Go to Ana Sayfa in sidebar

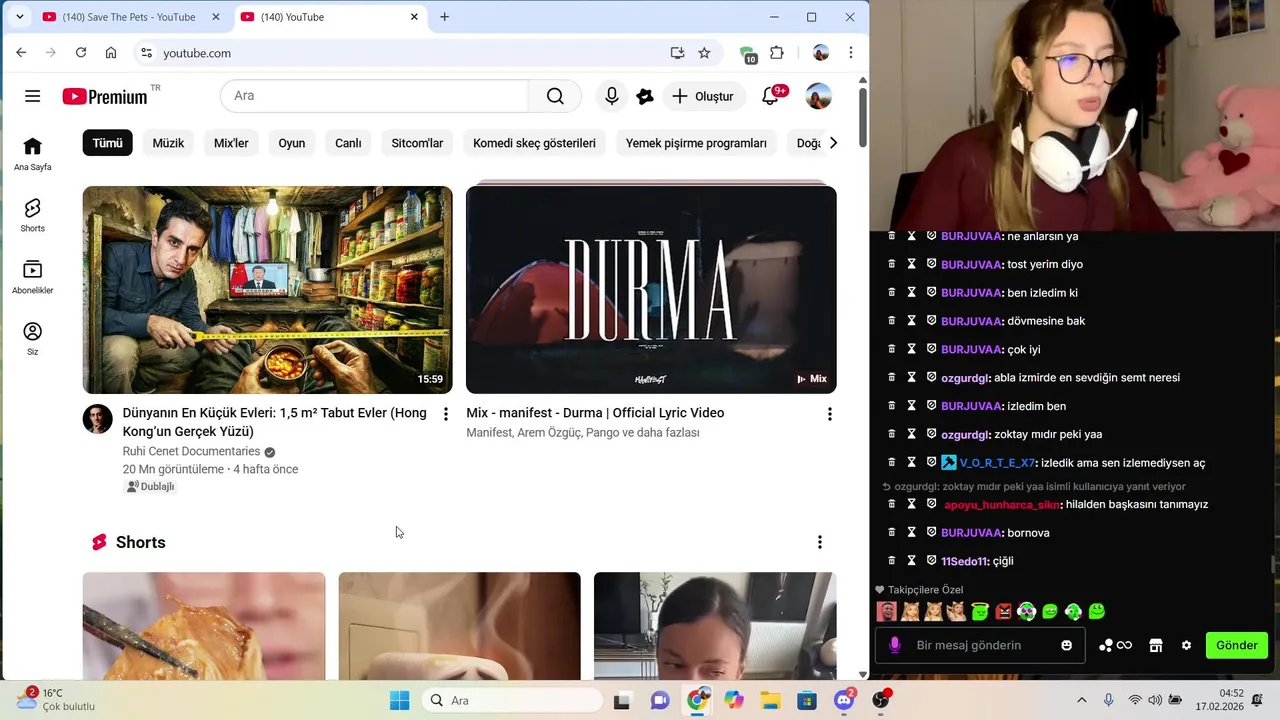coord(32,154)
